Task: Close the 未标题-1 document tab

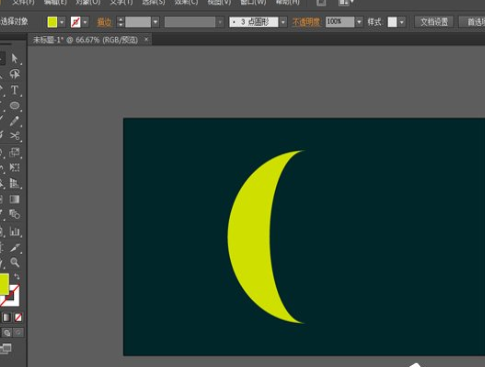Action: click(x=146, y=40)
